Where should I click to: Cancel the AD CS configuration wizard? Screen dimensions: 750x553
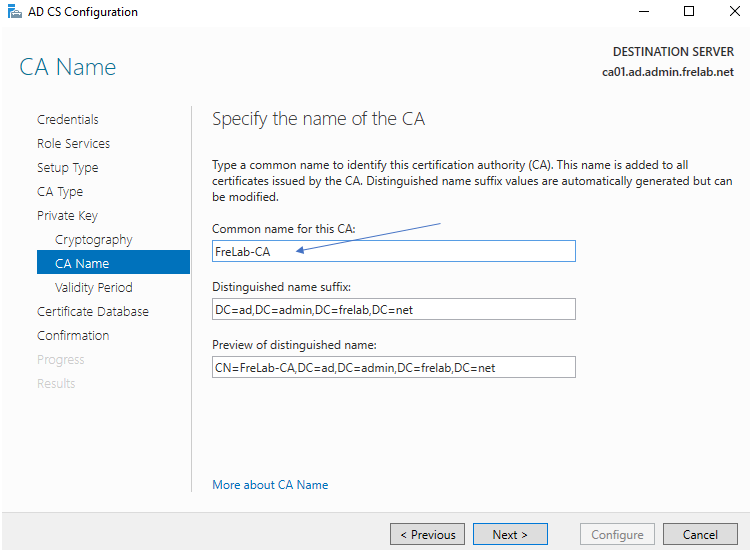tap(700, 534)
